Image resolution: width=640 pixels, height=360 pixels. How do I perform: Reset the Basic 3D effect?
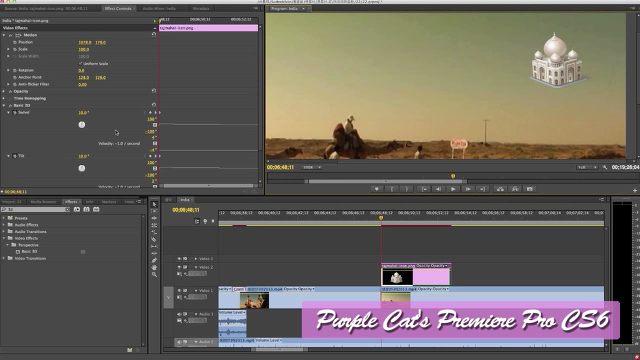(154, 105)
